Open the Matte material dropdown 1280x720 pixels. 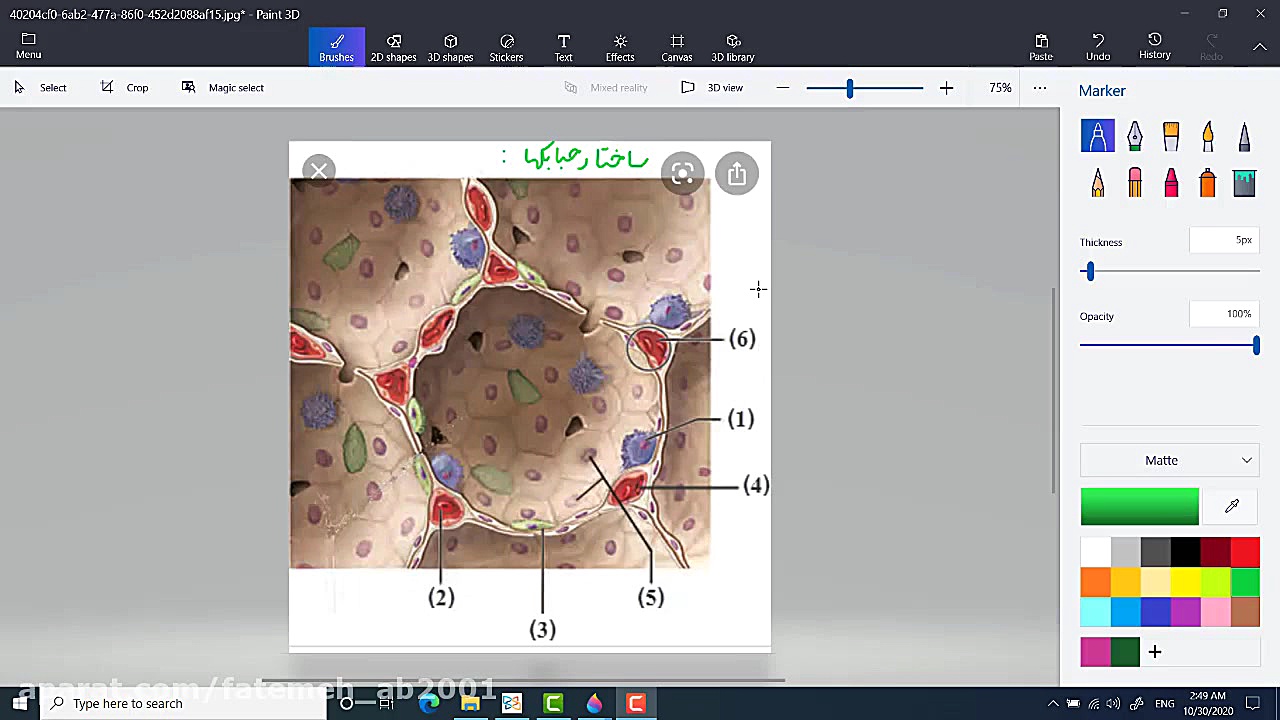coord(1169,460)
